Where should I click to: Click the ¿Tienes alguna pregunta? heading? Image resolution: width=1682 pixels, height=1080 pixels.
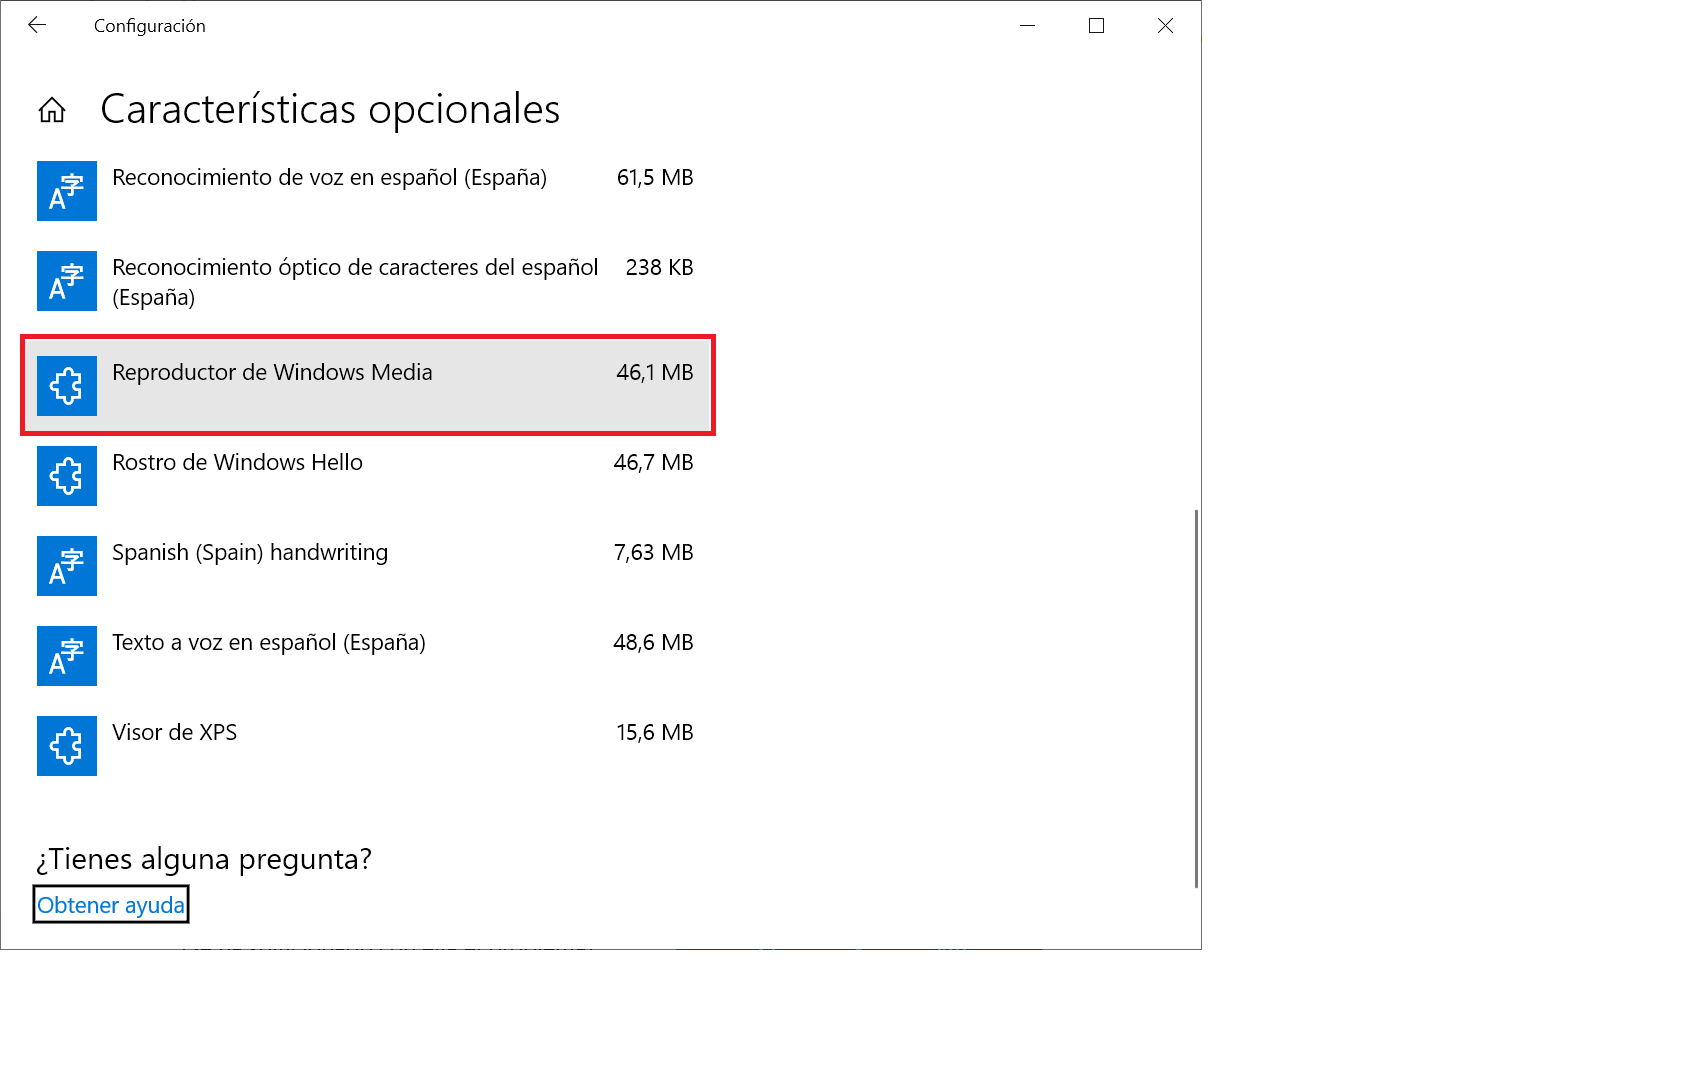pyautogui.click(x=204, y=859)
